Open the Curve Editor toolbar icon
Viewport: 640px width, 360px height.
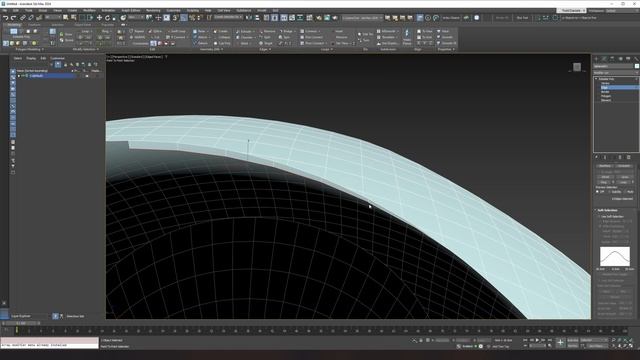(292, 18)
